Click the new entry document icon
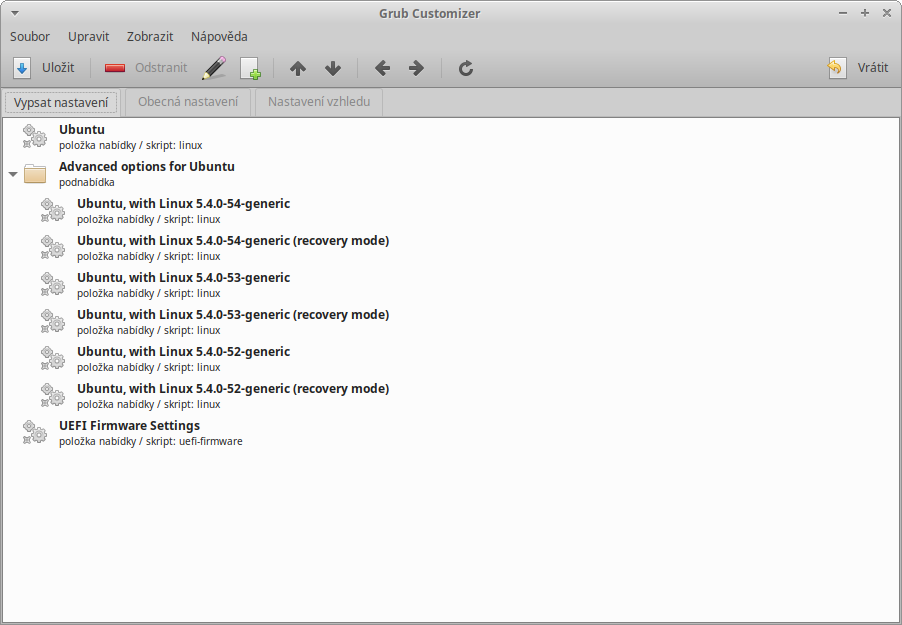 click(250, 68)
